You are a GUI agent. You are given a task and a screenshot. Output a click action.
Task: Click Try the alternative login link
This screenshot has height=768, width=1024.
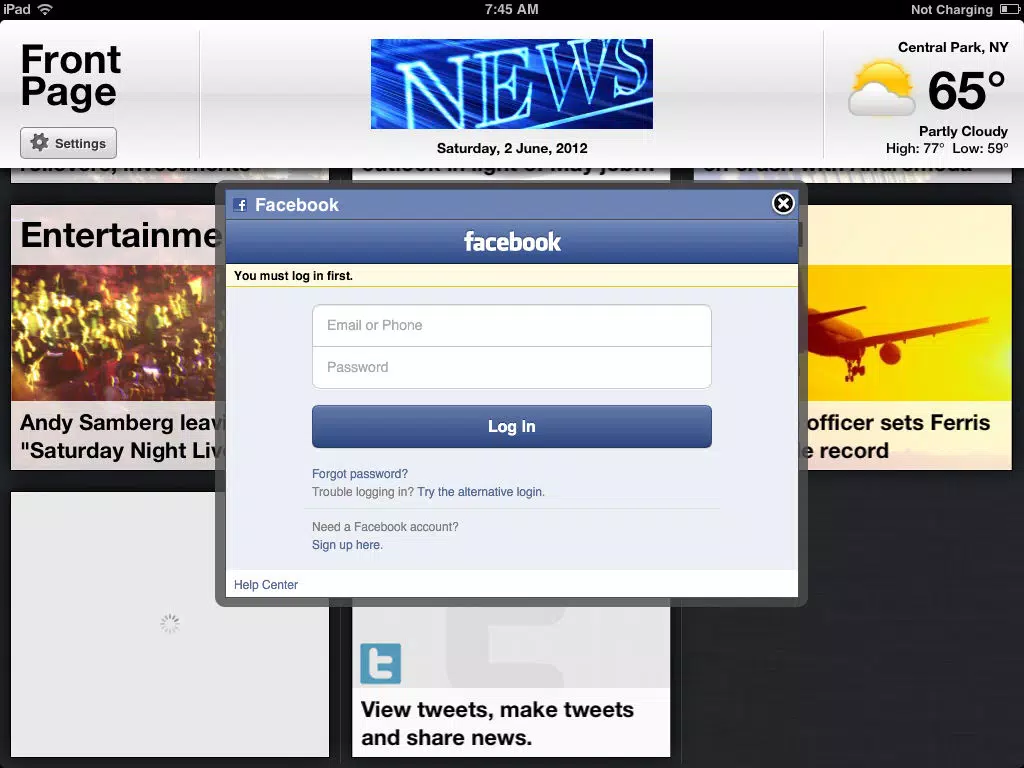point(481,492)
